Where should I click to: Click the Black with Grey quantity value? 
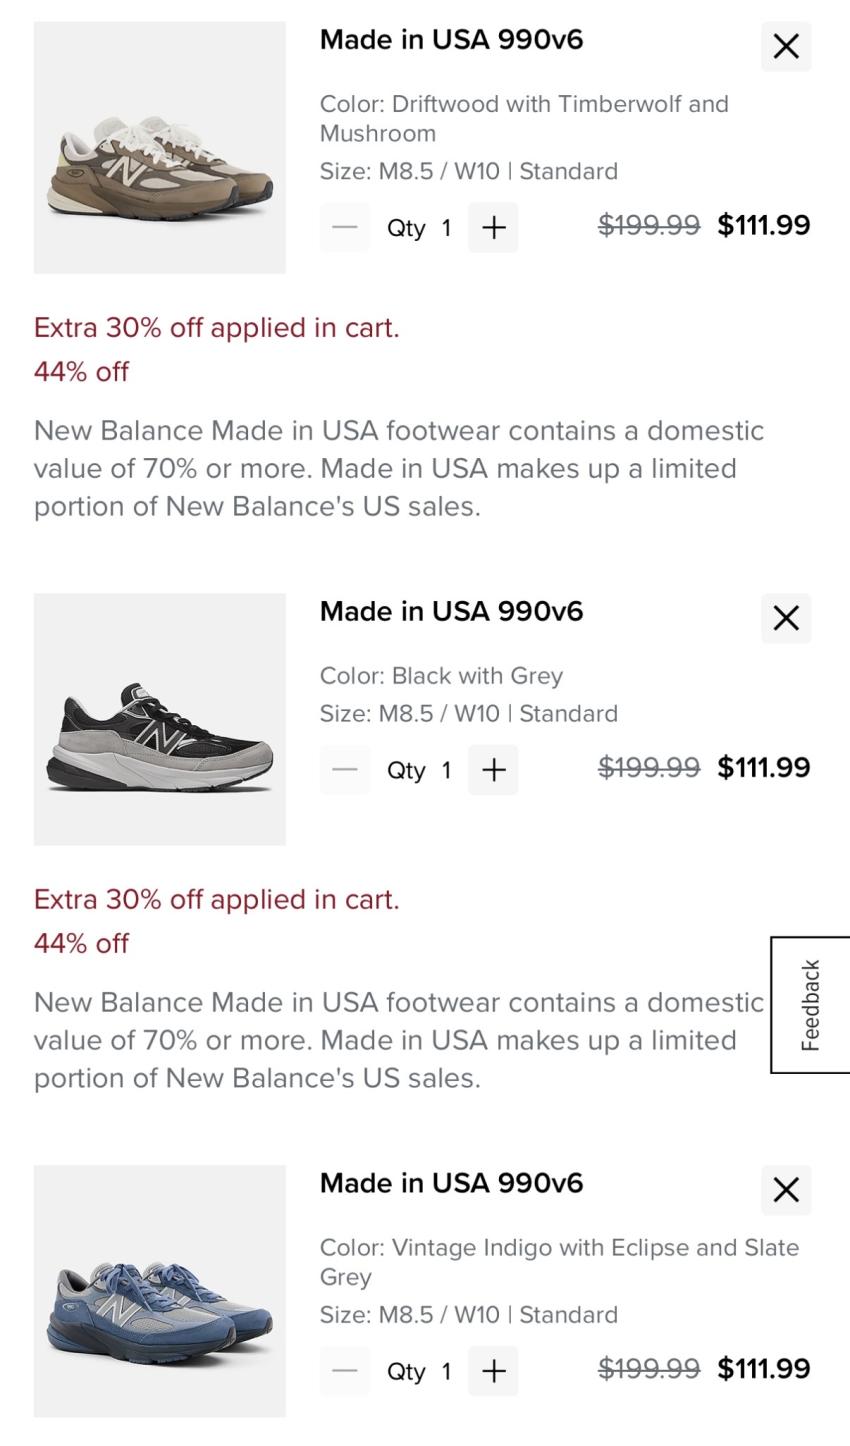[x=446, y=771]
